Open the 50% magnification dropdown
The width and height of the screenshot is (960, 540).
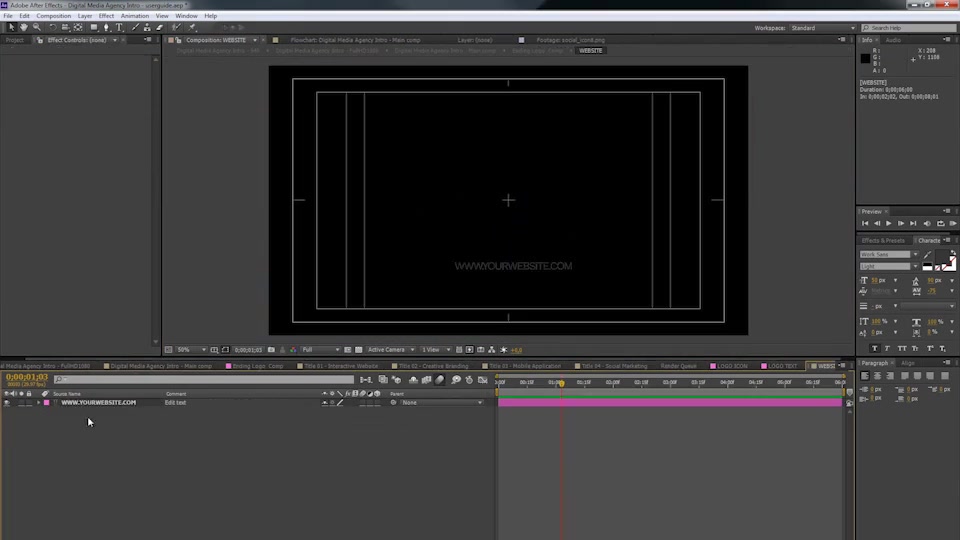tap(192, 350)
